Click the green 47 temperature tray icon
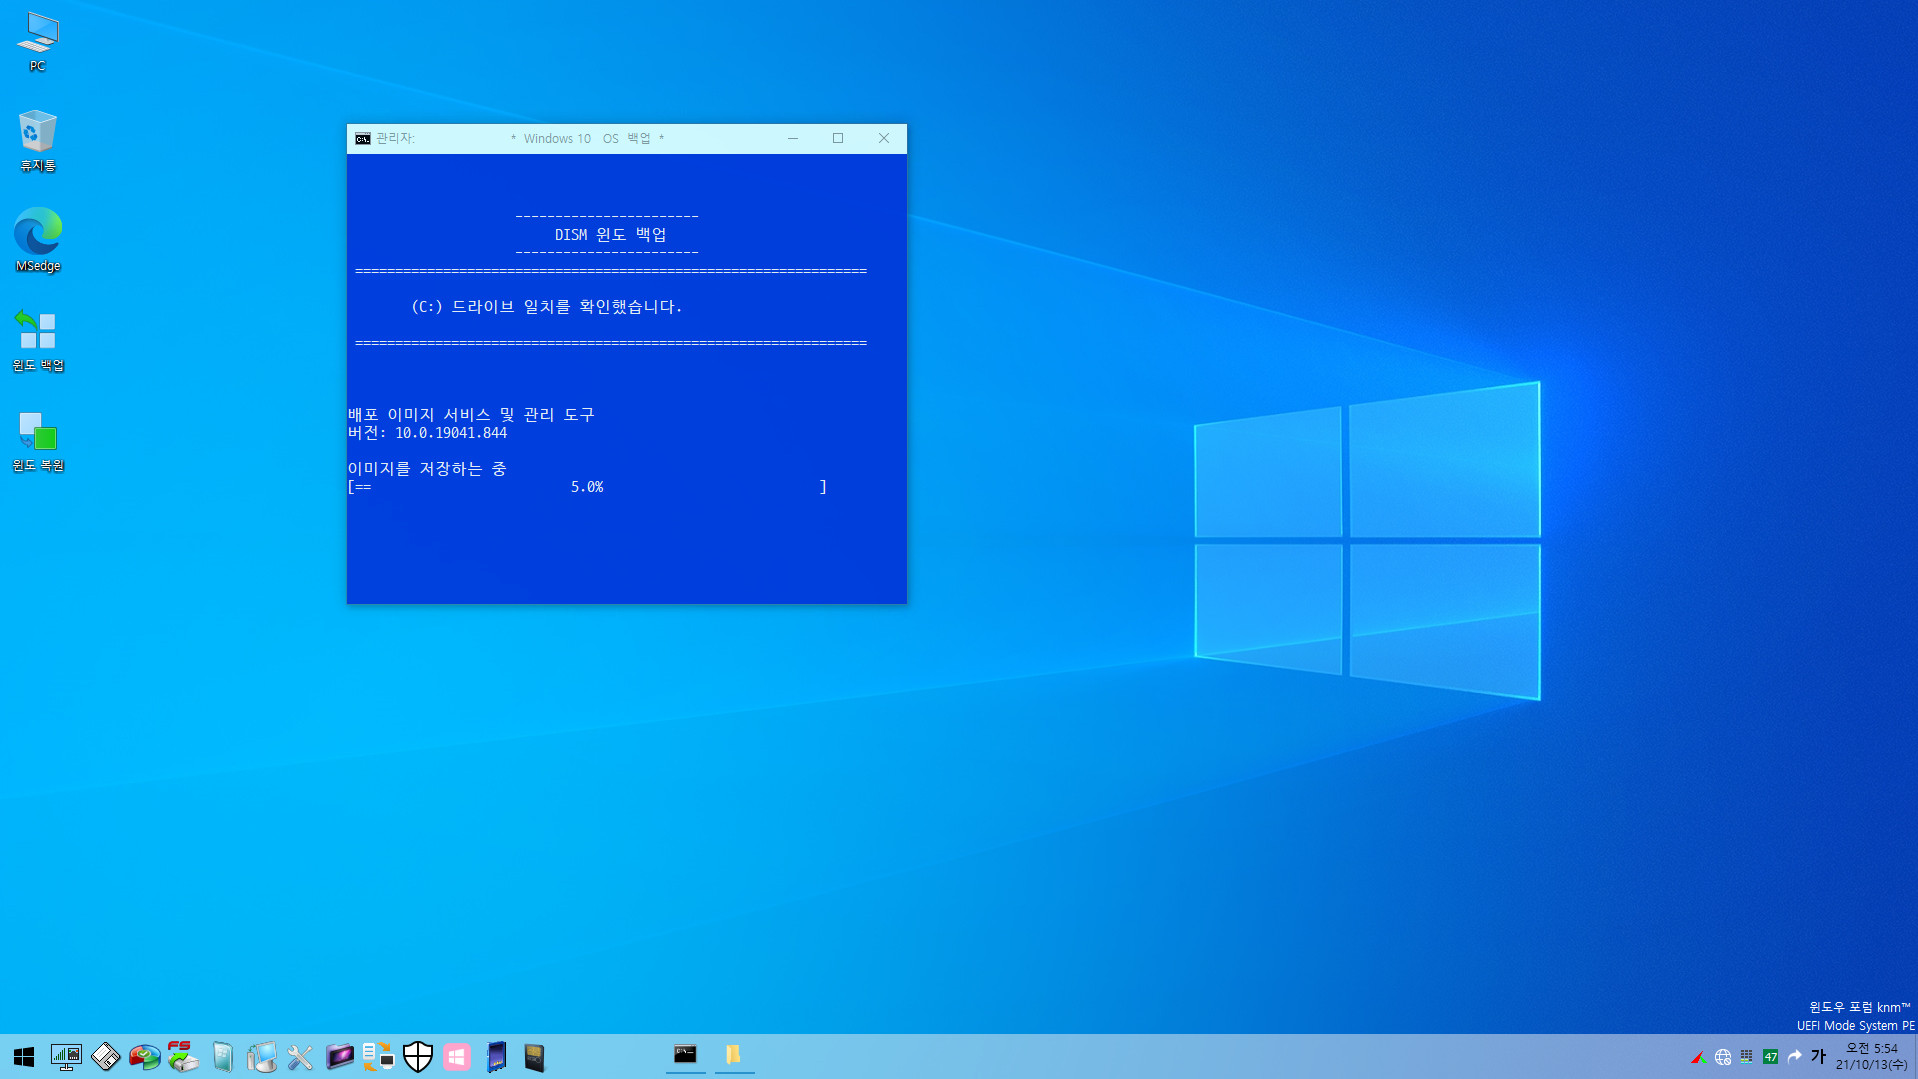The width and height of the screenshot is (1918, 1079). [1770, 1057]
